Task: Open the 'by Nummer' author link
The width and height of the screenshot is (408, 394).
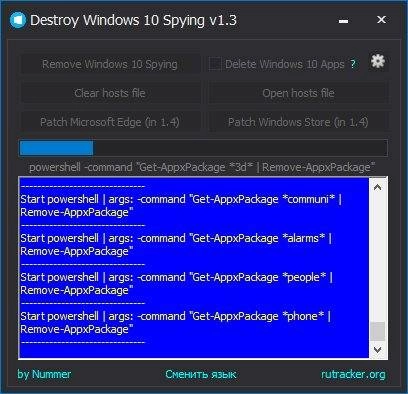Action: [x=44, y=374]
